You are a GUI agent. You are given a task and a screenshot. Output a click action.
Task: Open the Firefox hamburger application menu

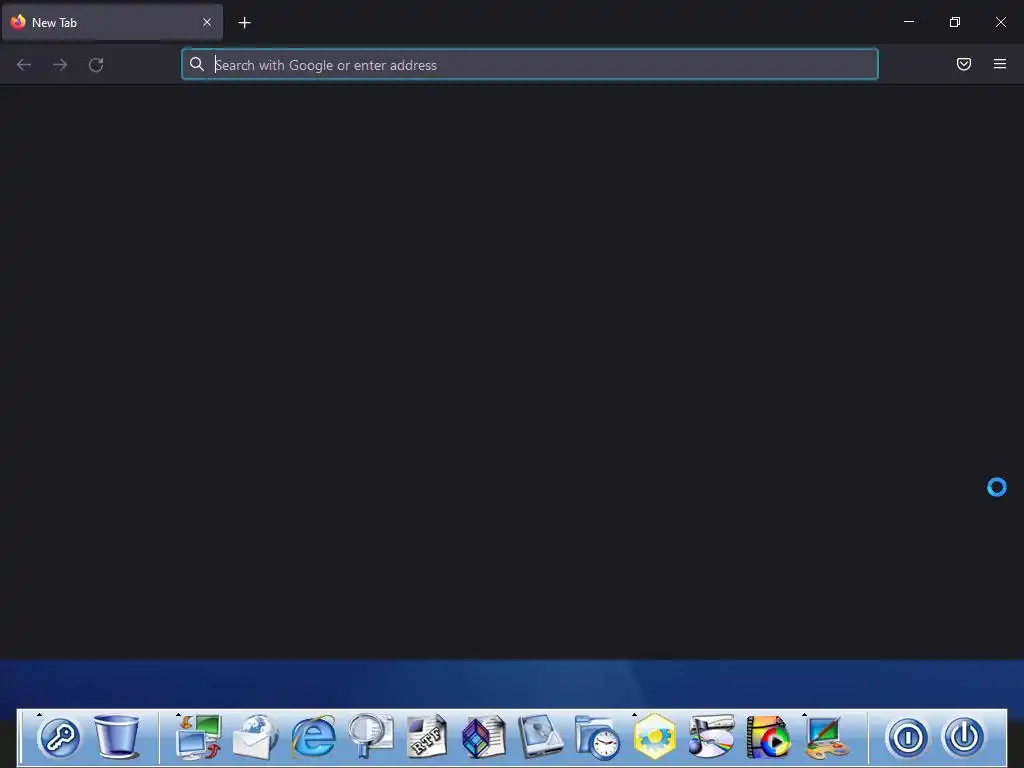1000,64
